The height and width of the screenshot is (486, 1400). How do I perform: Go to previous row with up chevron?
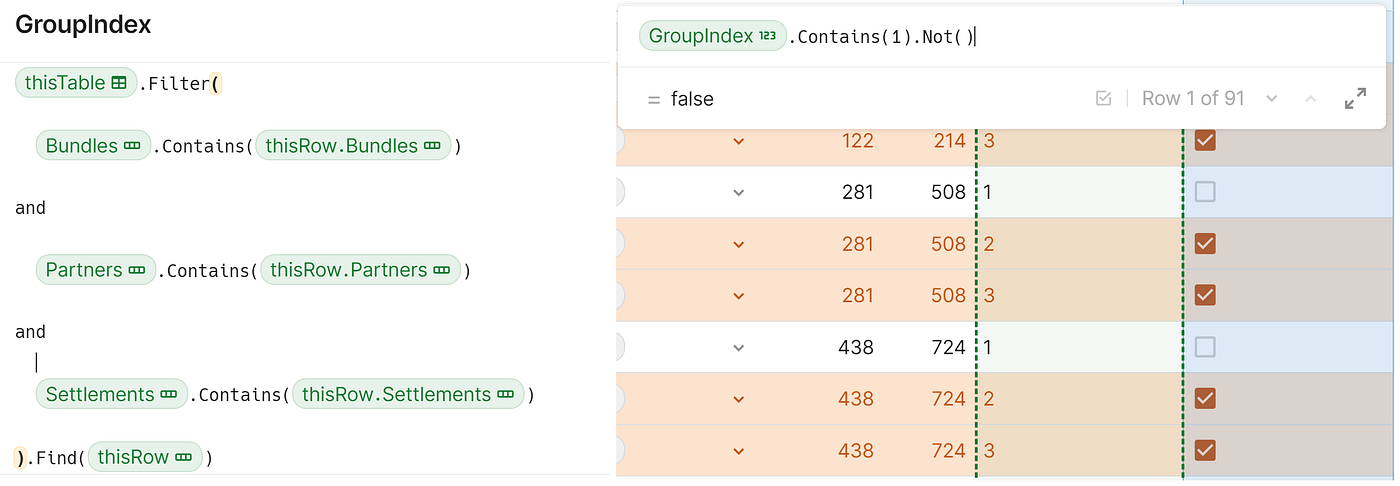[1311, 98]
